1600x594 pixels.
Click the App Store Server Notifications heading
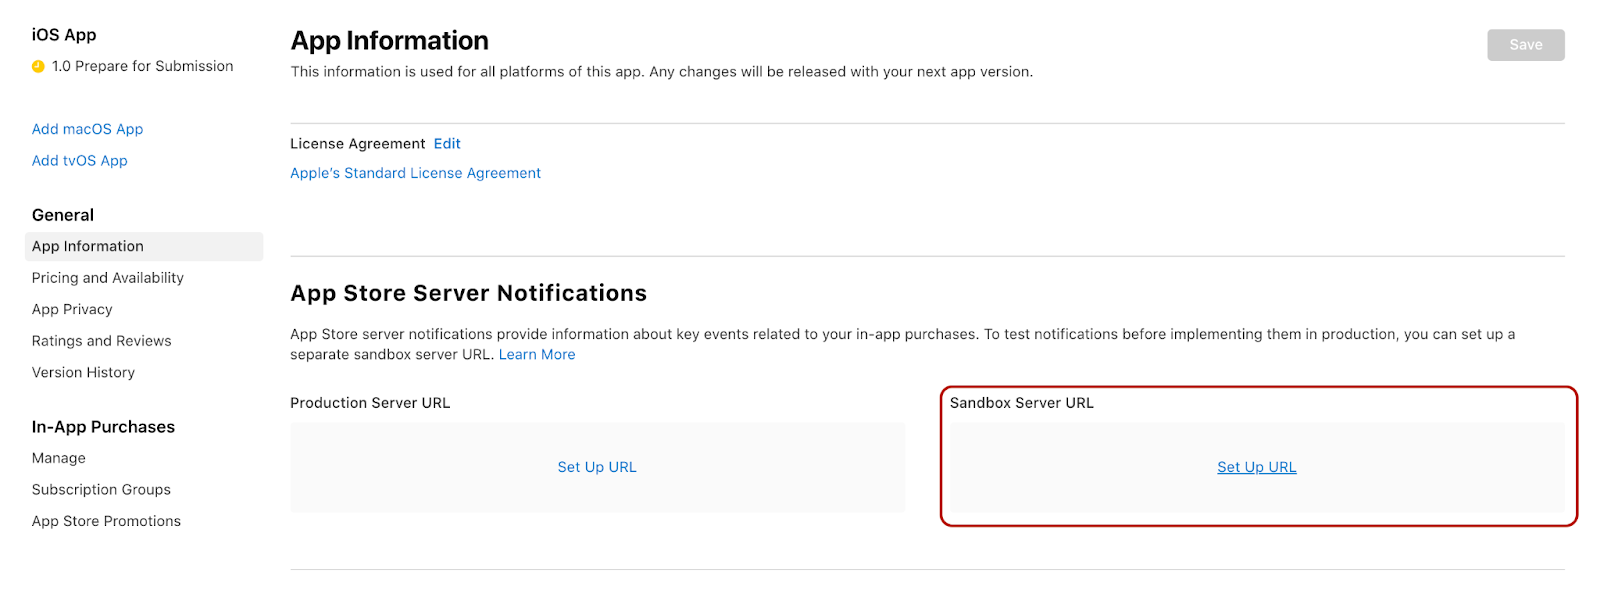tap(469, 293)
